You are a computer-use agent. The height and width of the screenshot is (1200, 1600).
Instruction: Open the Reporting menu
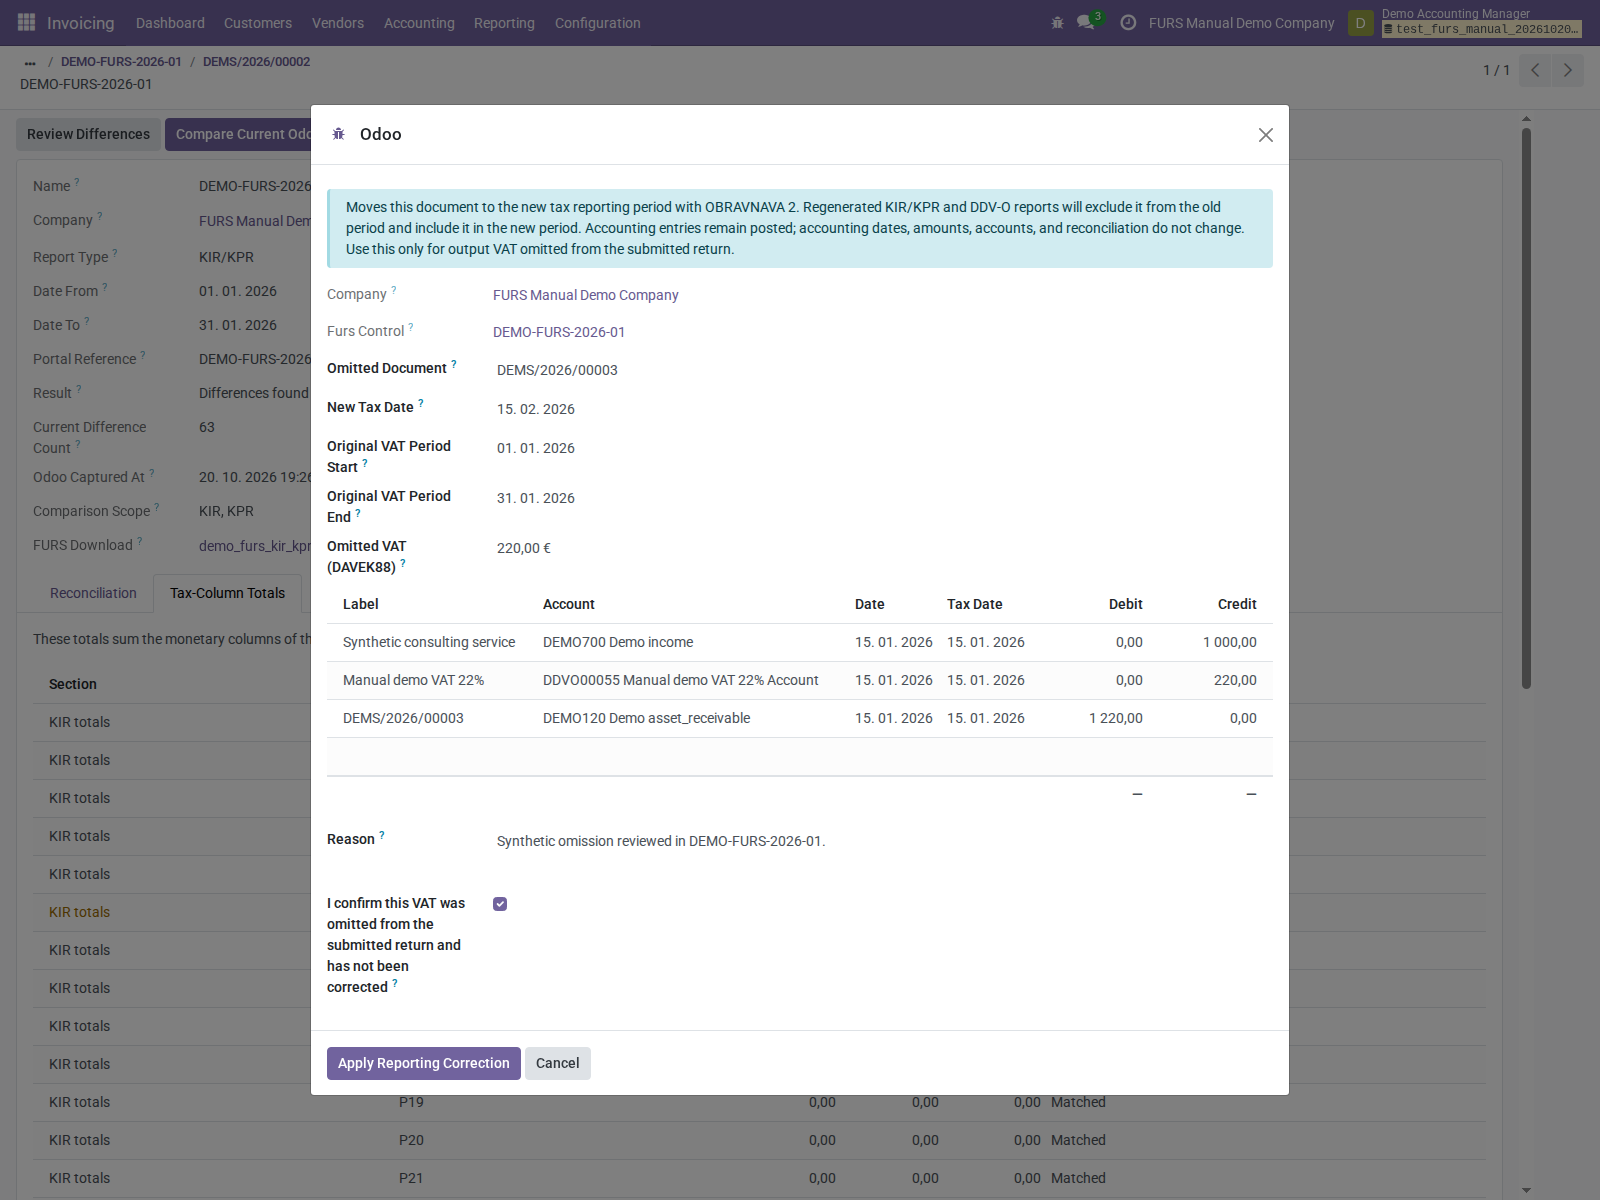(504, 23)
